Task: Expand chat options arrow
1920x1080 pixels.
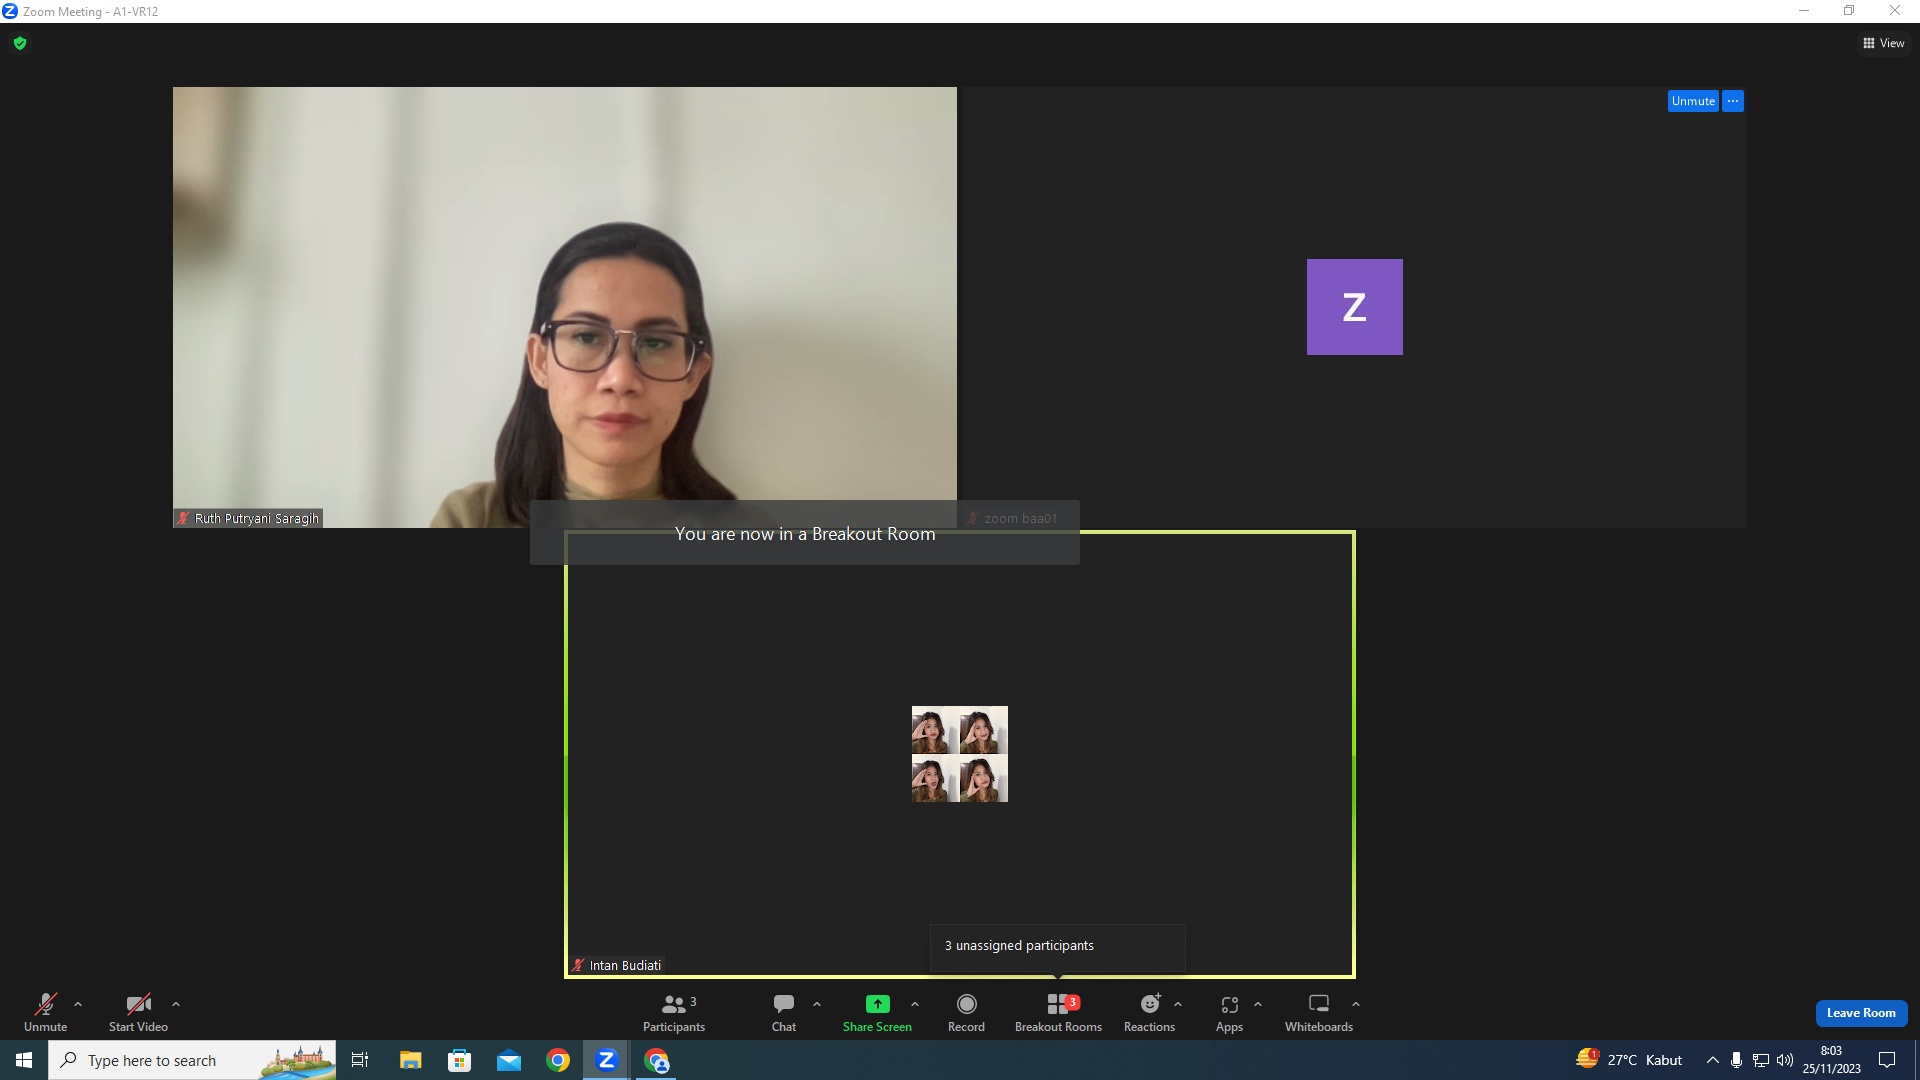Action: 817,1004
